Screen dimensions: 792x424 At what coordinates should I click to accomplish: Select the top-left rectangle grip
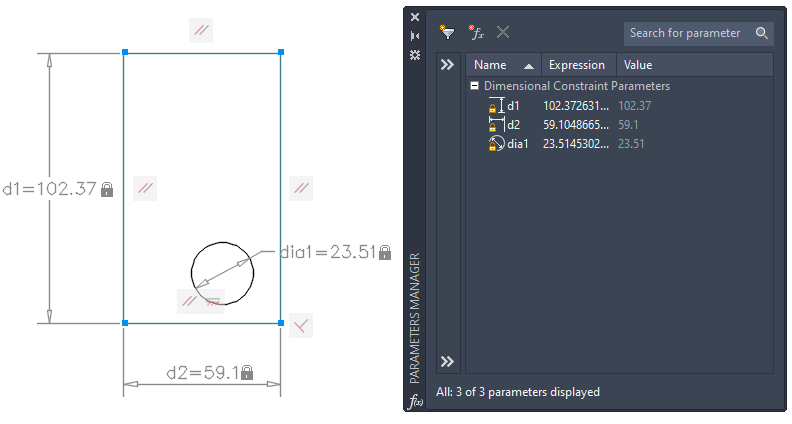(125, 52)
